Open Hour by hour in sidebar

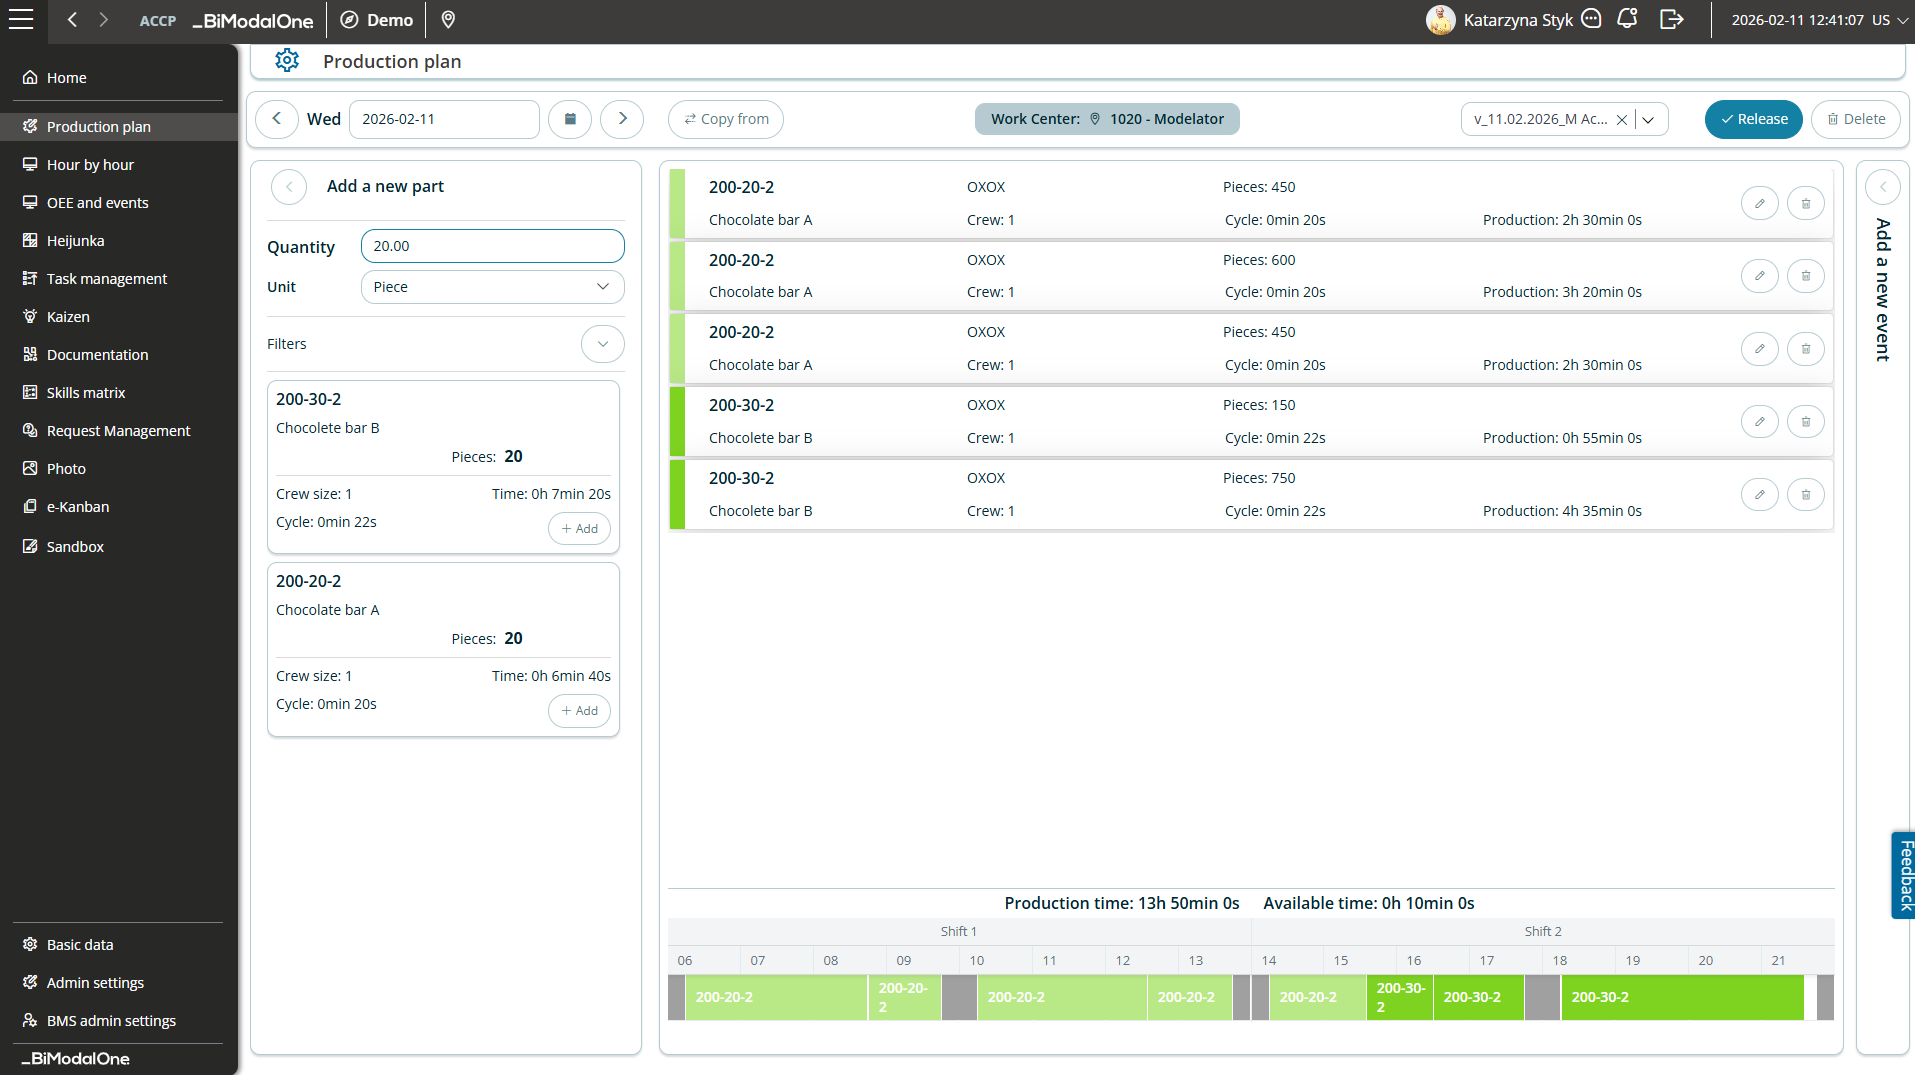click(90, 165)
